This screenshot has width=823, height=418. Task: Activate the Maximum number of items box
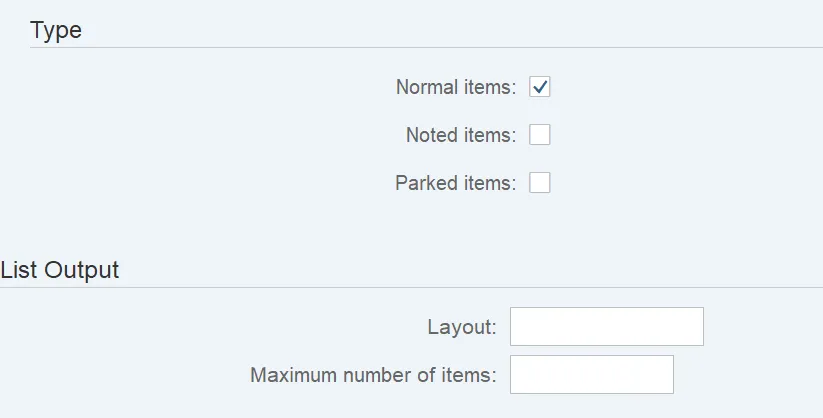click(x=592, y=375)
